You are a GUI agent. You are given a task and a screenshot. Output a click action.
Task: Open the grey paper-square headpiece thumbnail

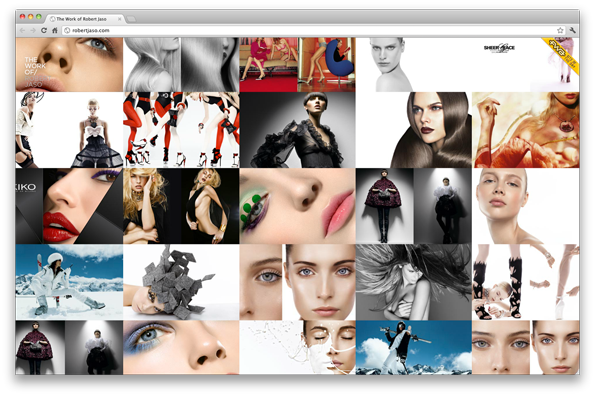coord(181,282)
